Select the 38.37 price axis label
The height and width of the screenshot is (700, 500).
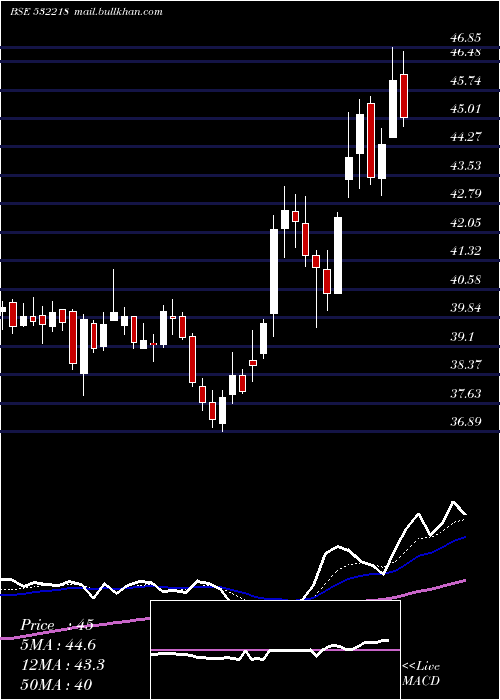tap(466, 365)
